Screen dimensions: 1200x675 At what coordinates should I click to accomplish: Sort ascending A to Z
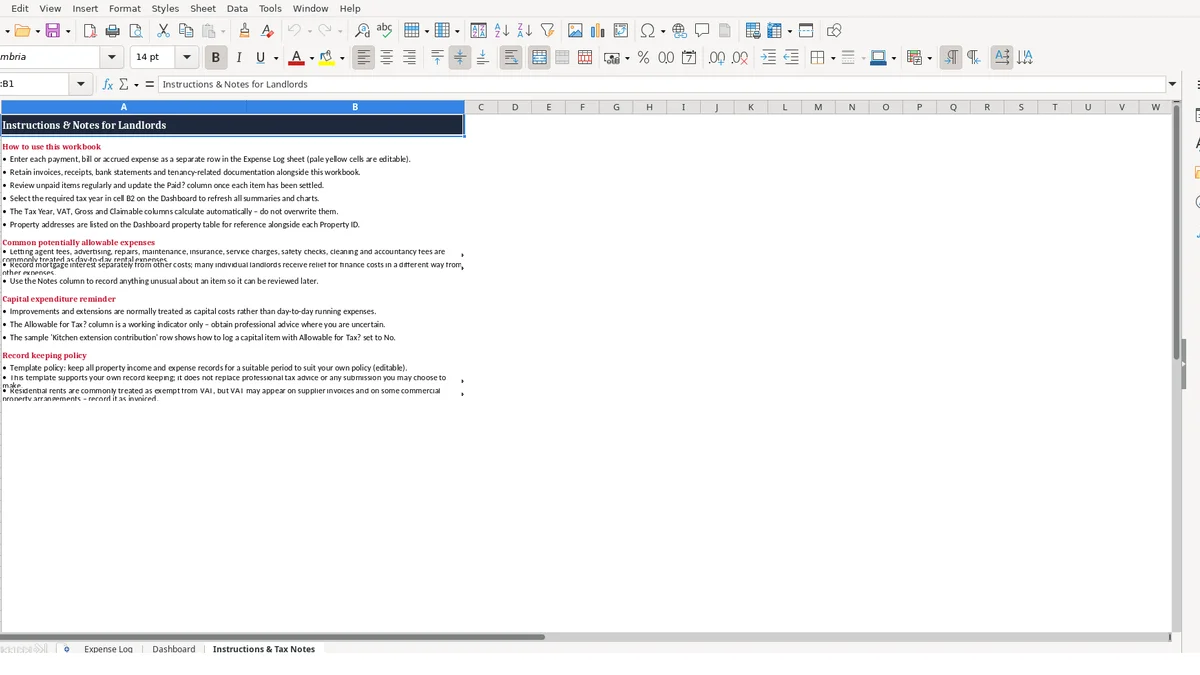(x=503, y=31)
